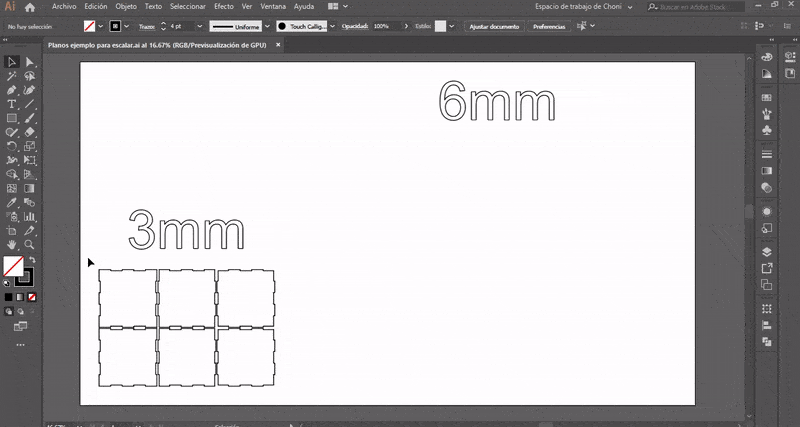800x427 pixels.
Task: Open the Efecto menu
Action: tap(223, 7)
